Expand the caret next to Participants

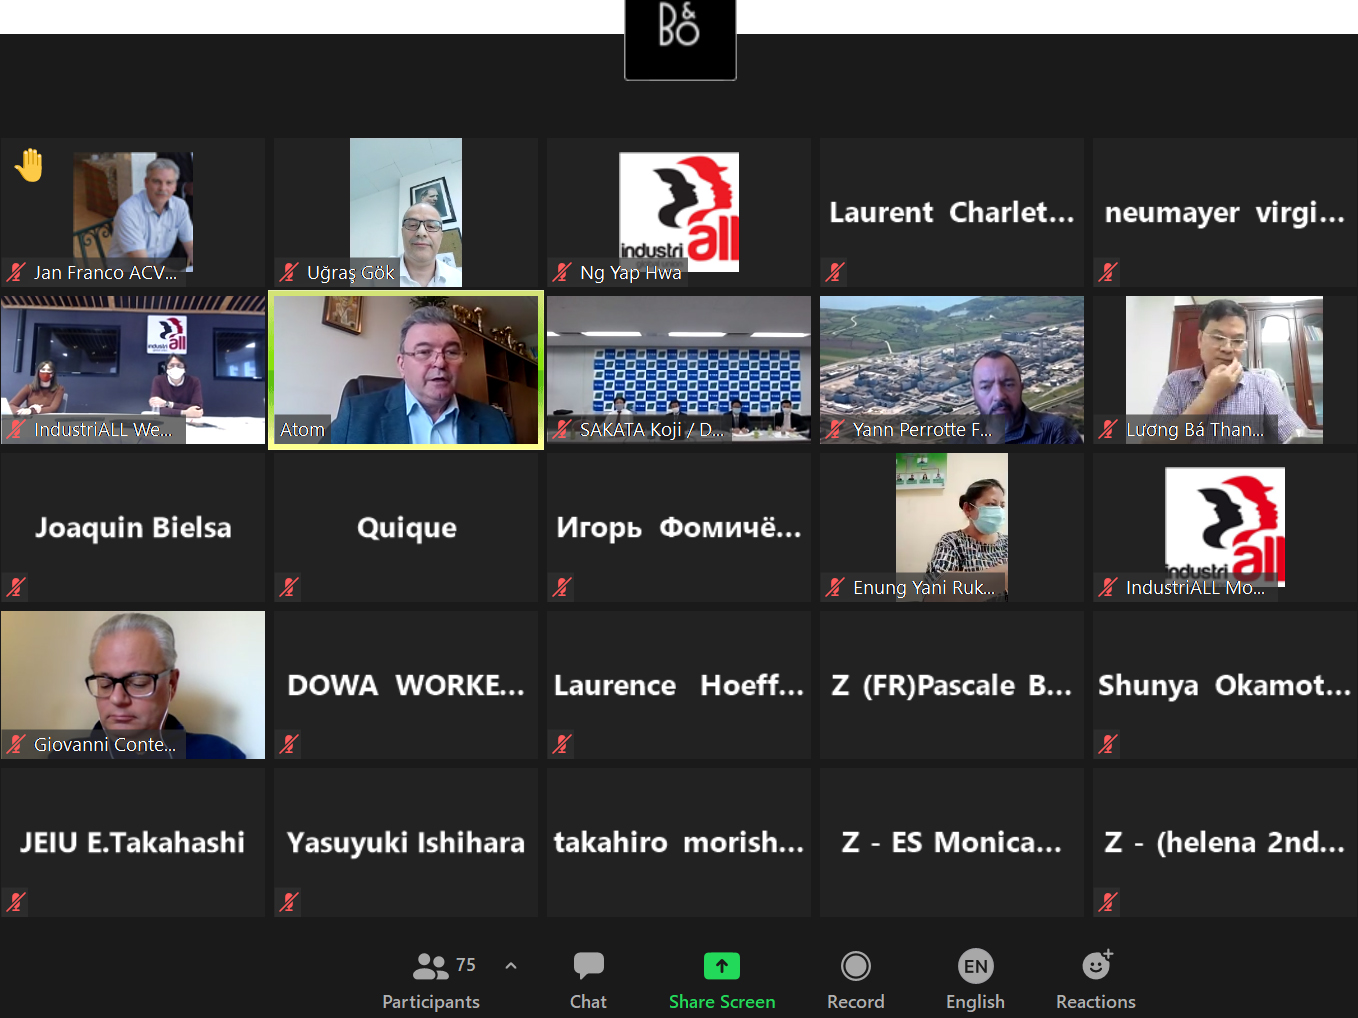(x=511, y=966)
